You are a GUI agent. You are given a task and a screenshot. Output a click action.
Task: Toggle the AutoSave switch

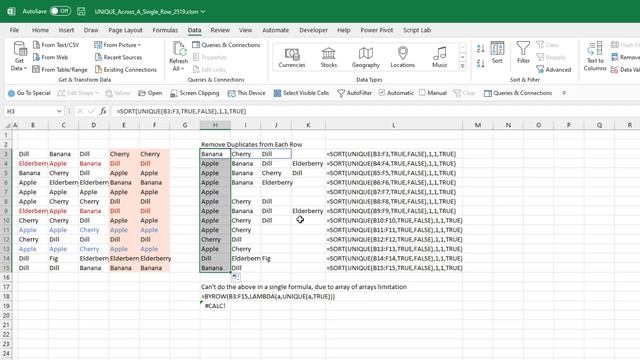coord(60,11)
